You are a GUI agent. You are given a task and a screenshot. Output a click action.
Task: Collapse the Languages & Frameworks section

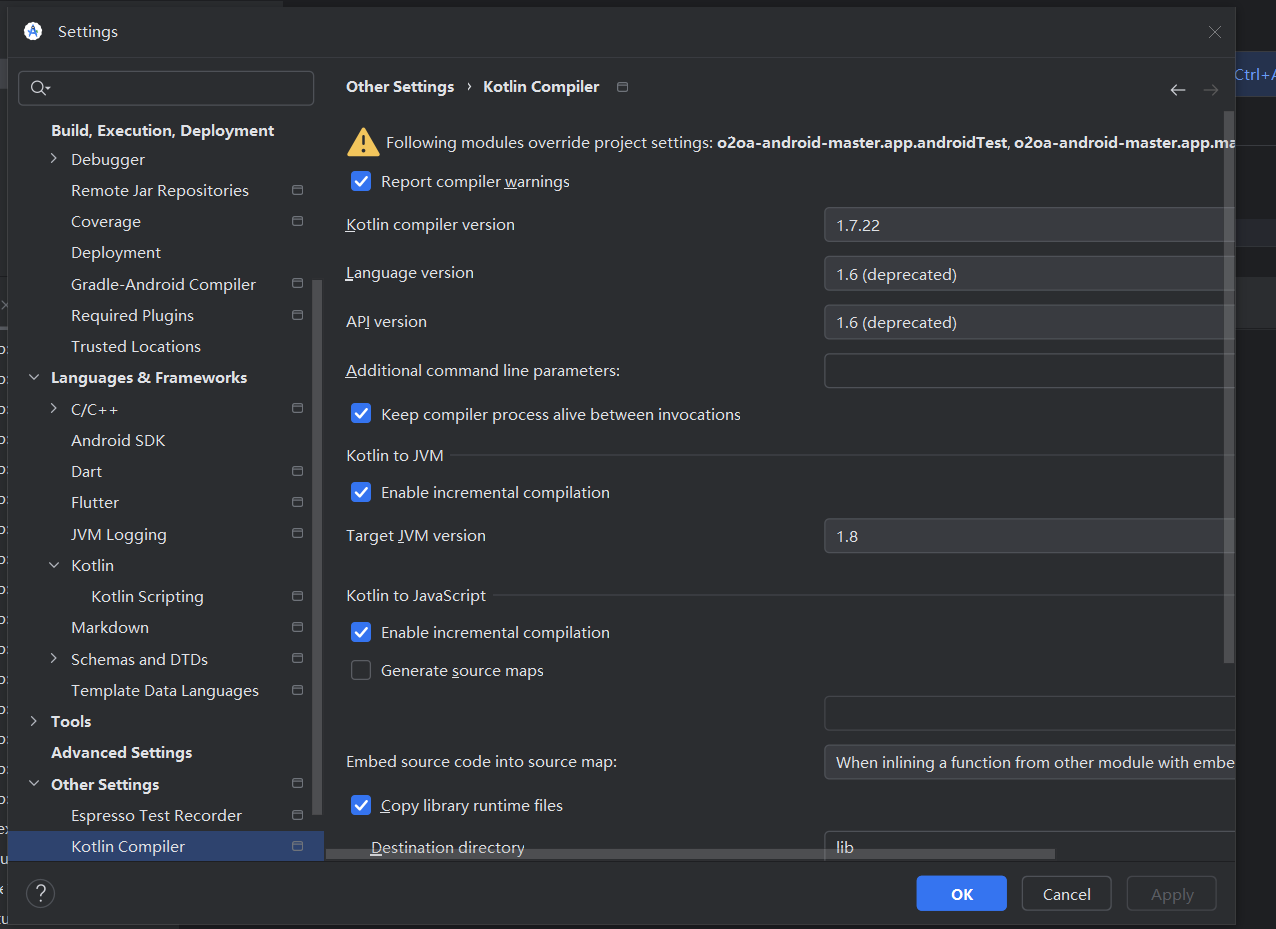pyautogui.click(x=34, y=377)
